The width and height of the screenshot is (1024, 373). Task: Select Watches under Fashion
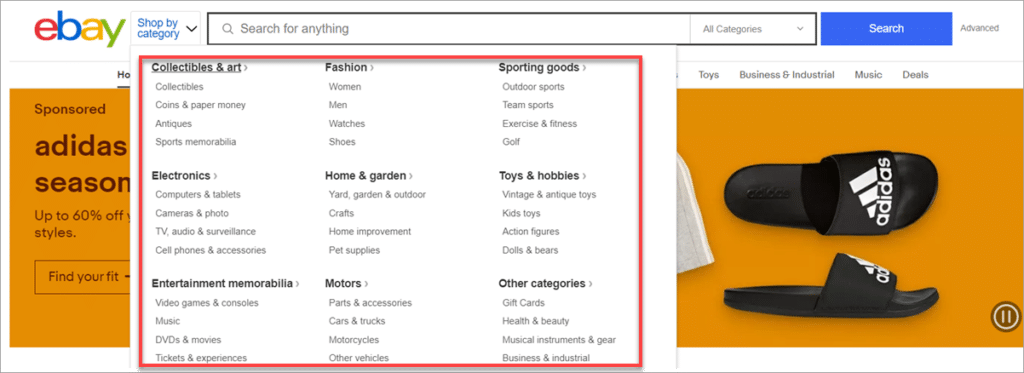(x=347, y=123)
